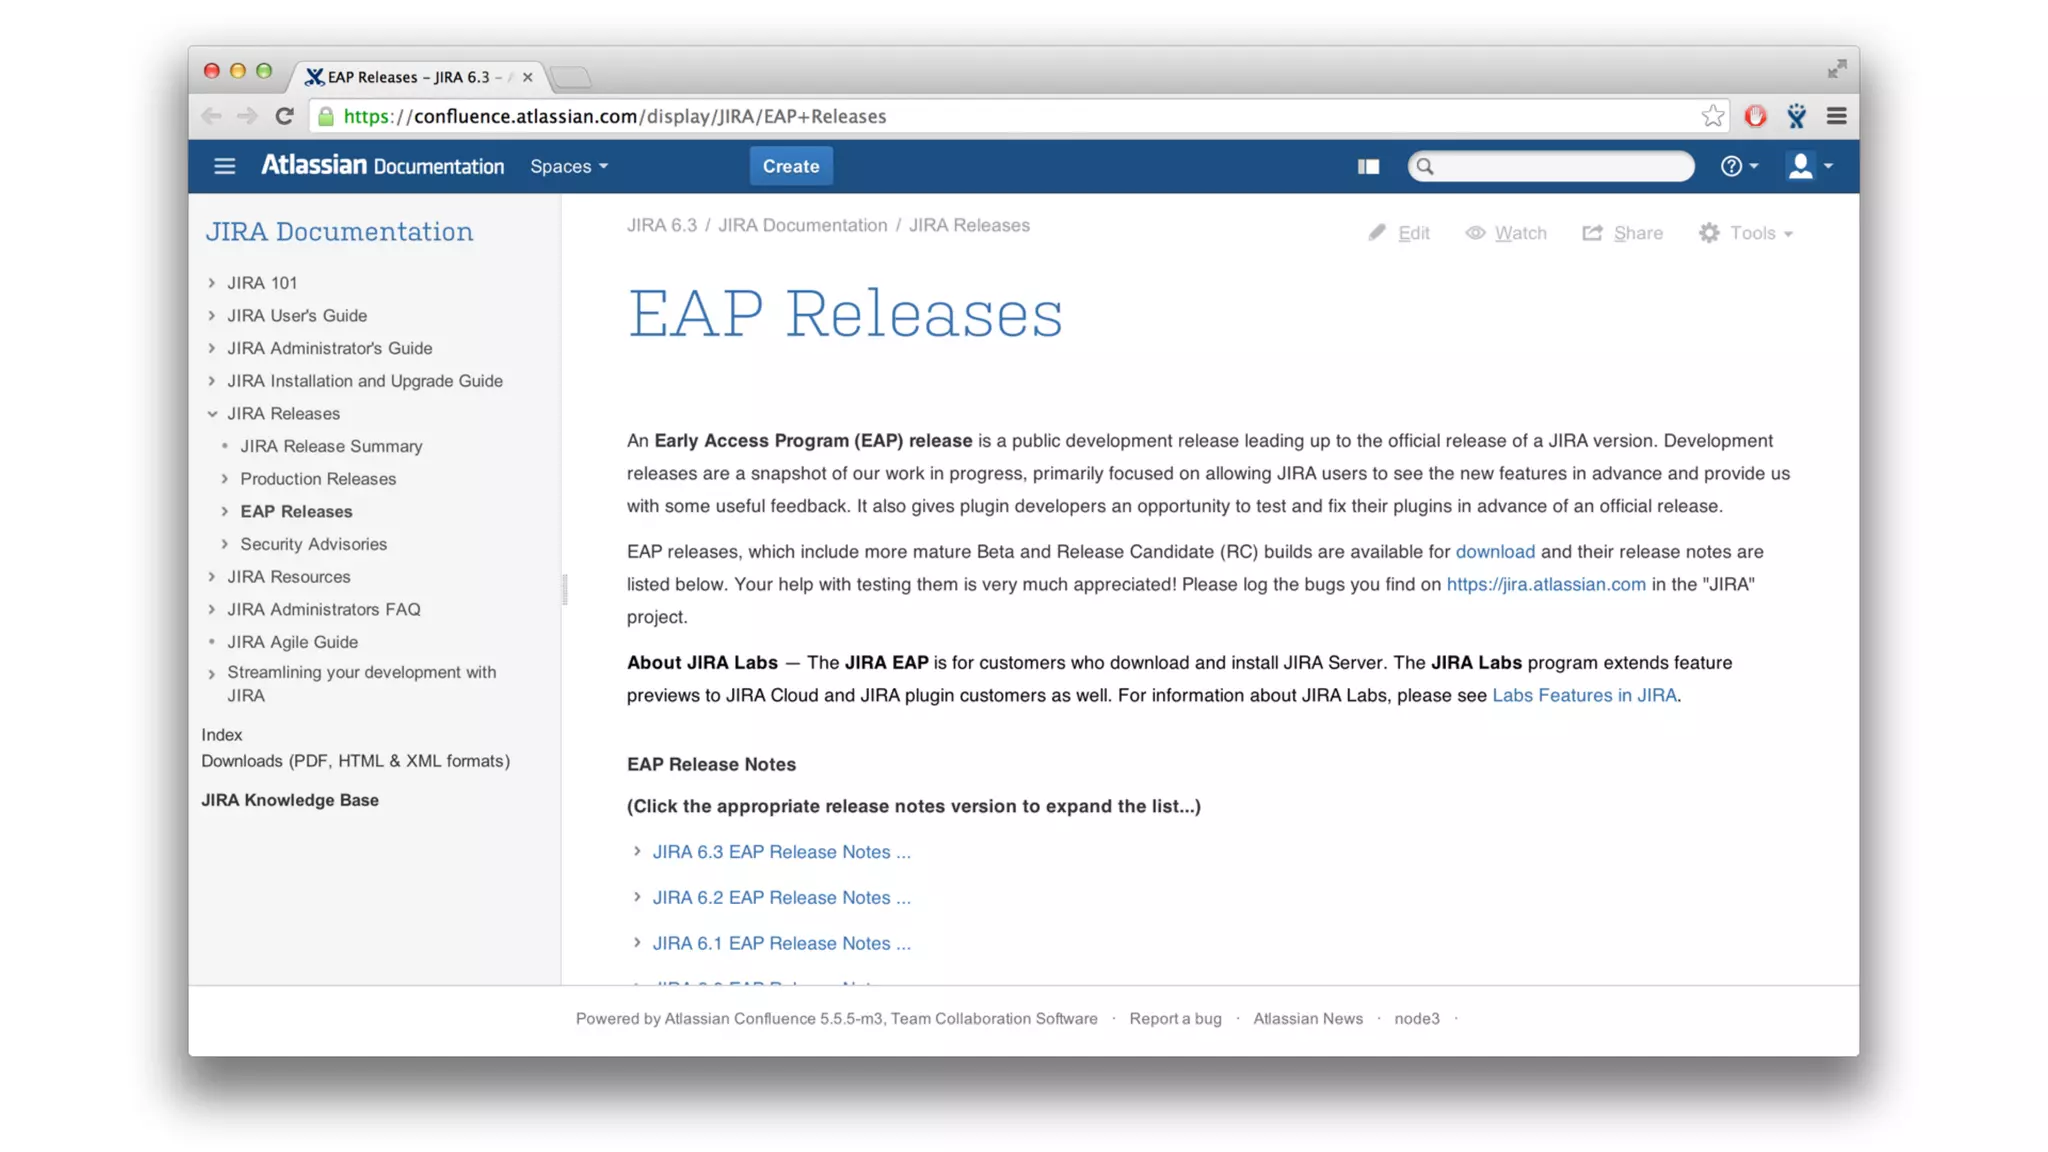Image resolution: width=2048 pixels, height=1152 pixels.
Task: Toggle Watch for this page
Action: click(1506, 233)
